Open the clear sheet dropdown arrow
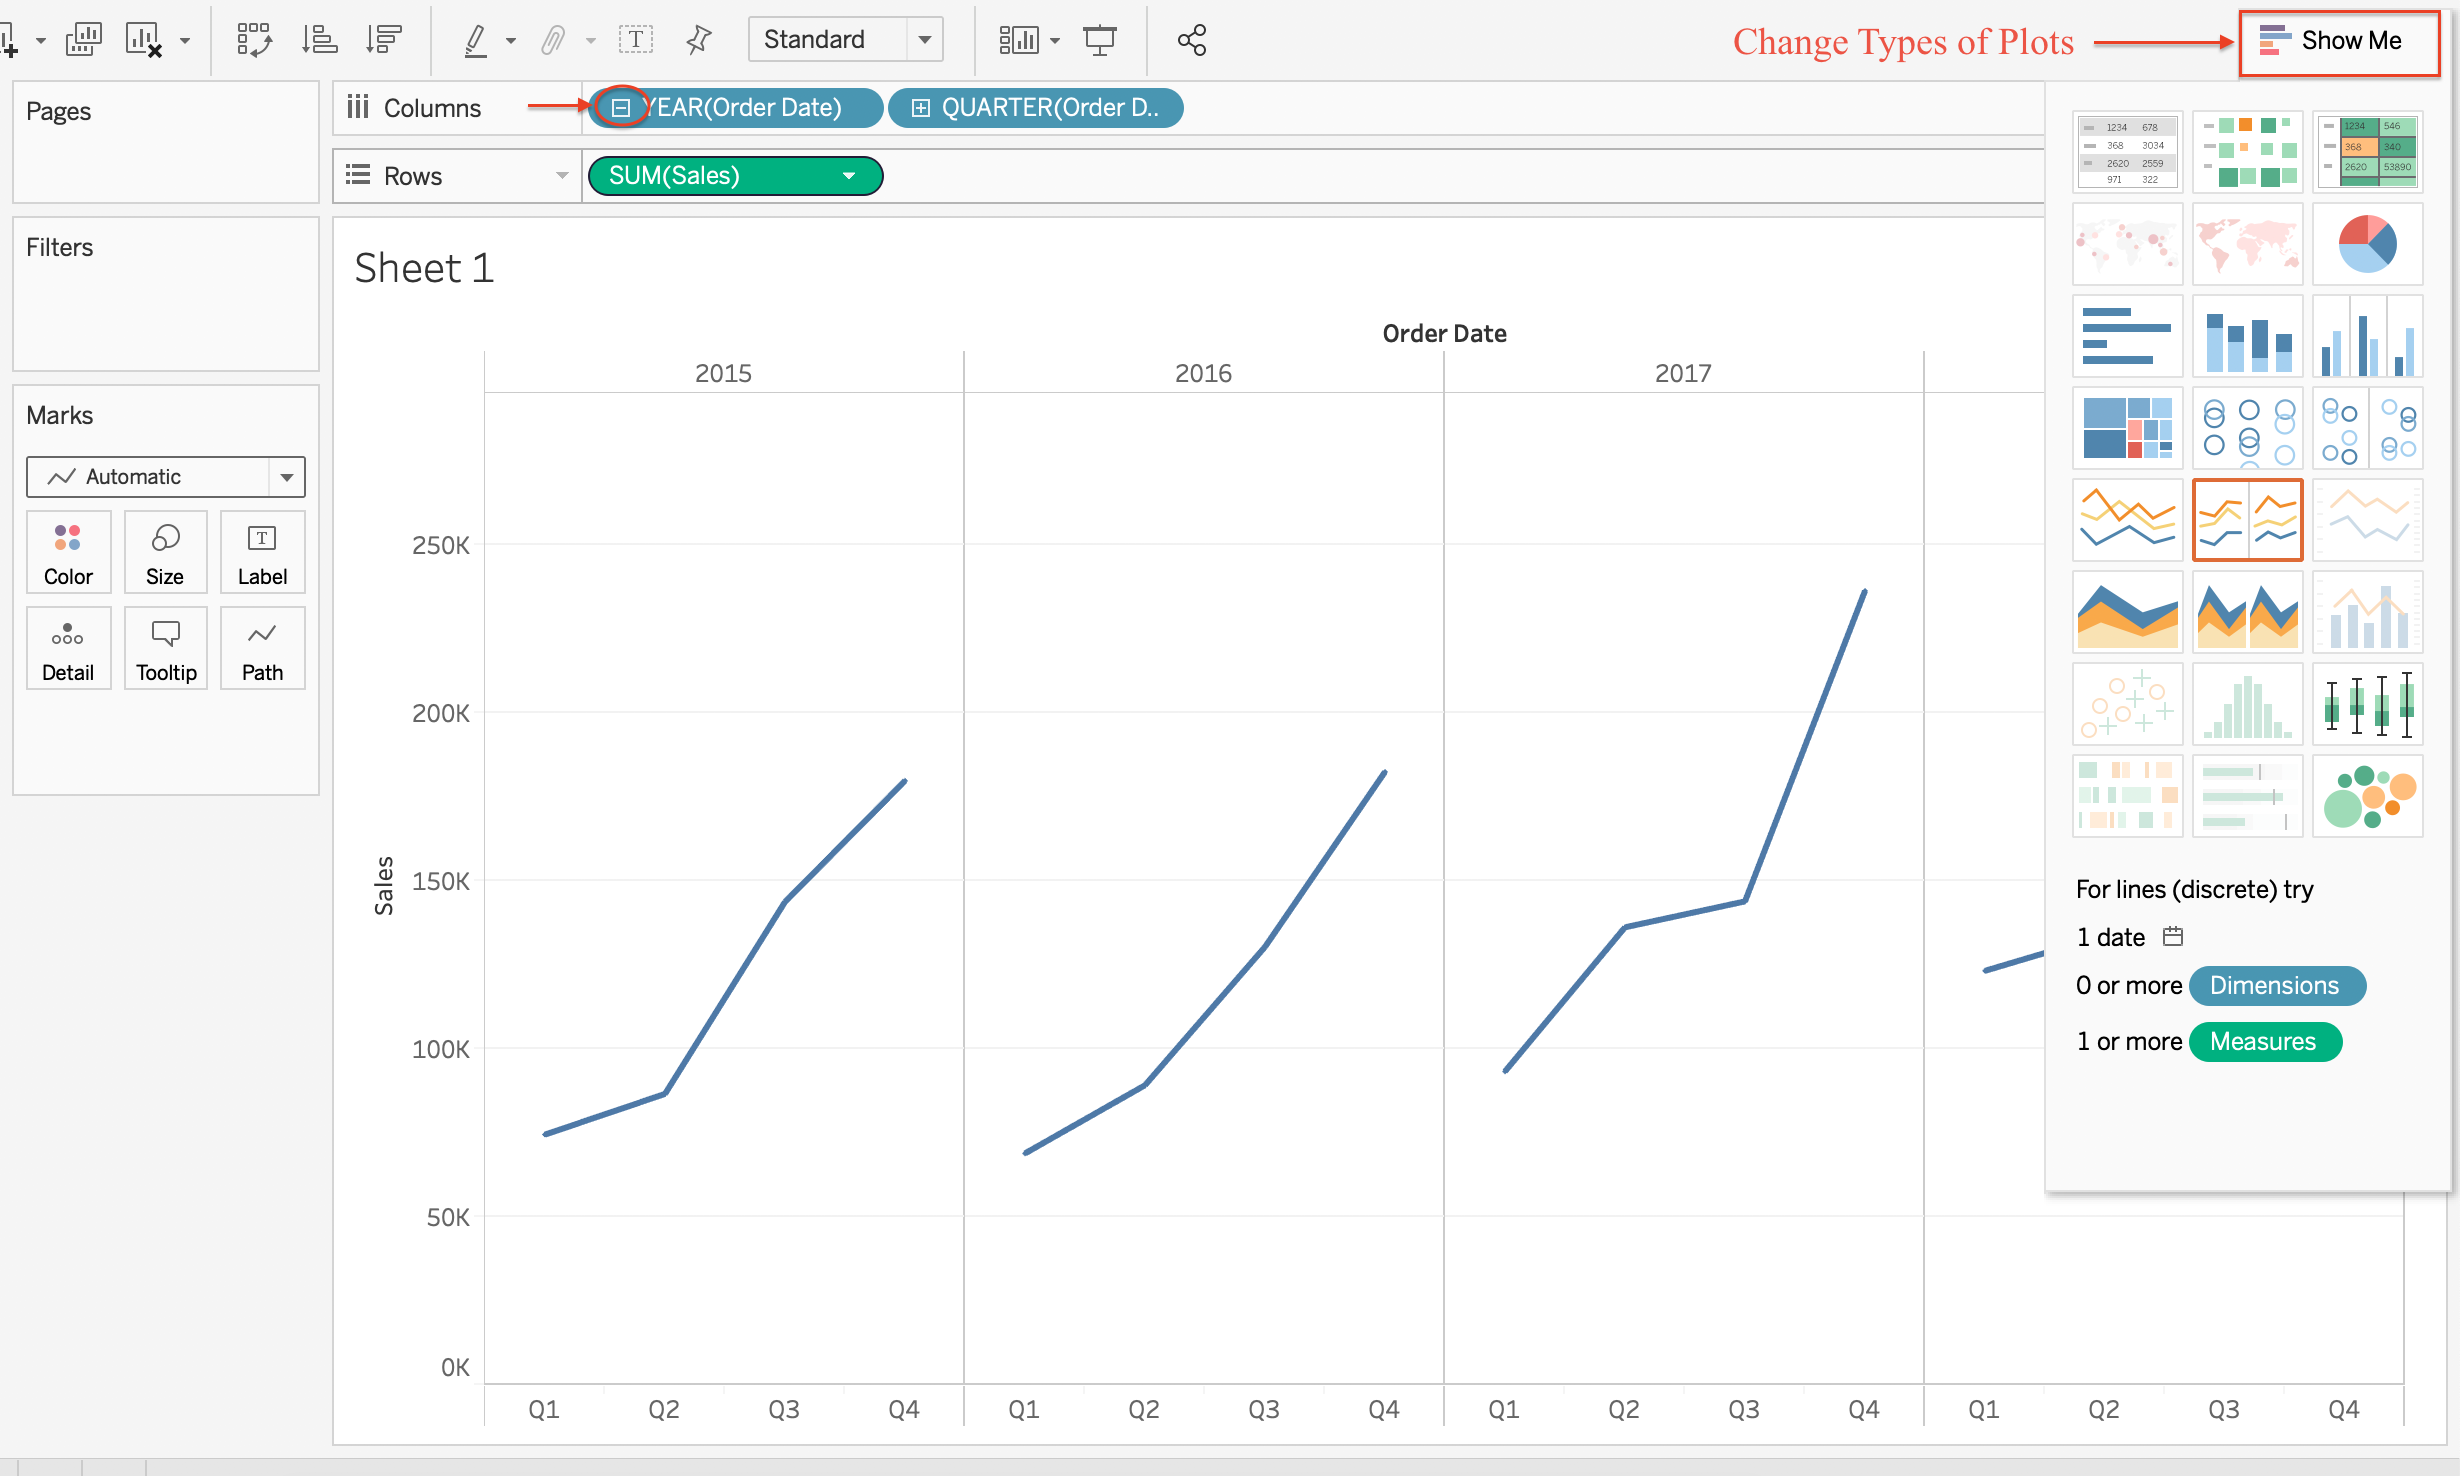 pyautogui.click(x=185, y=41)
